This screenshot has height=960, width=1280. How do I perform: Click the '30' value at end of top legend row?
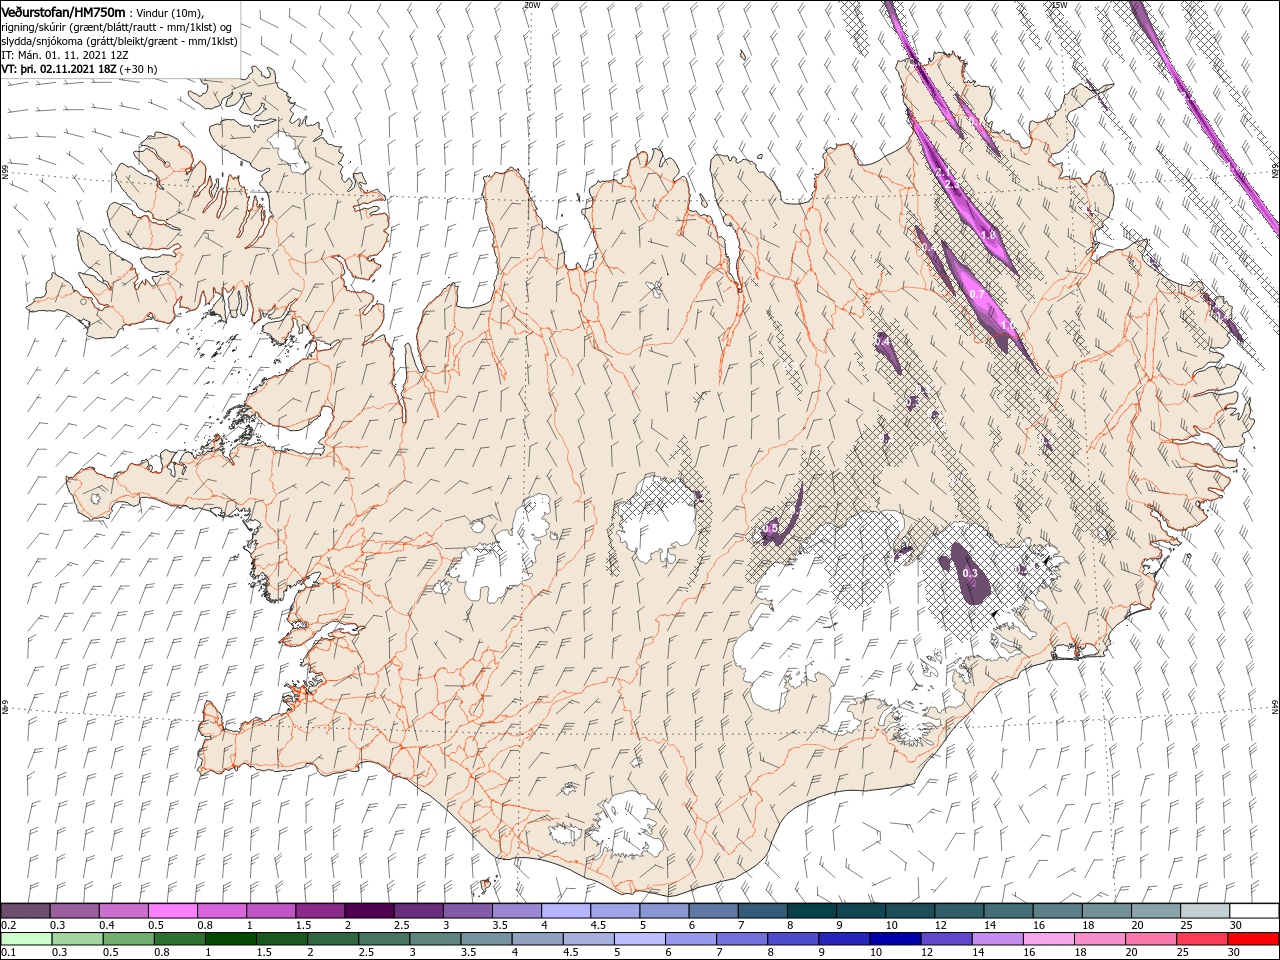(1235, 925)
